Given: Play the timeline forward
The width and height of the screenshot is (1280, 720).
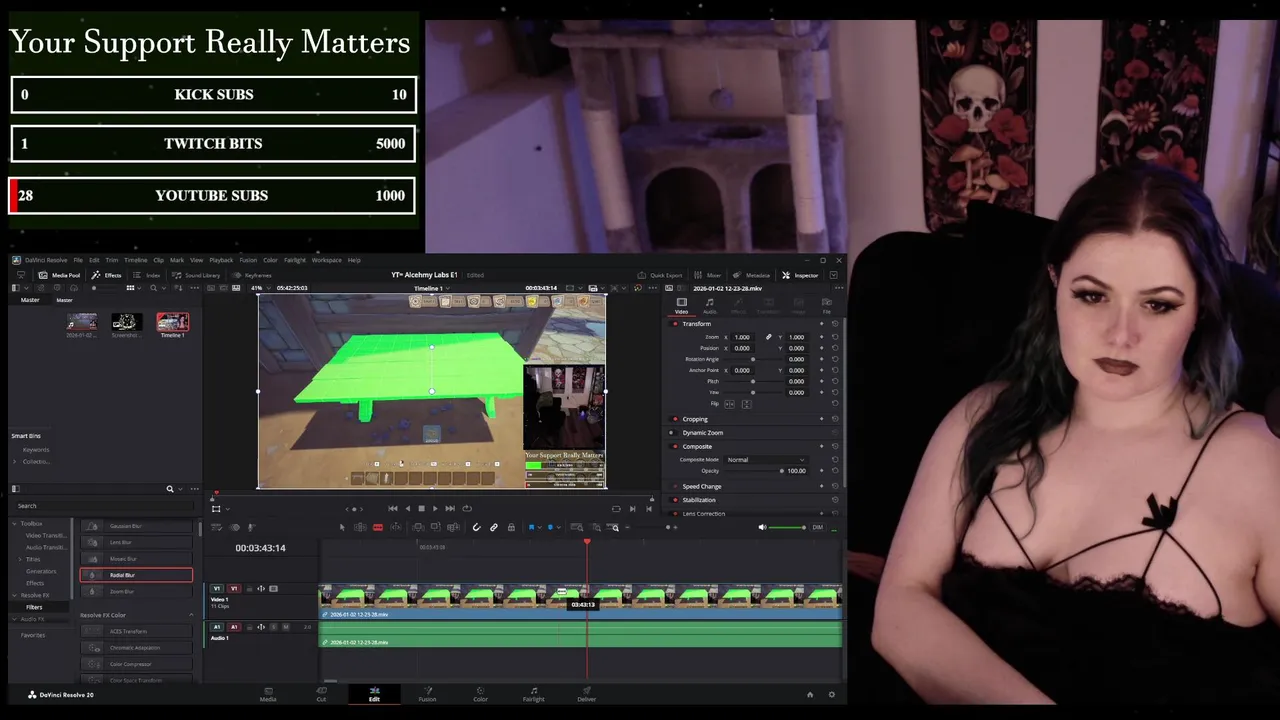Looking at the screenshot, I should [435, 508].
